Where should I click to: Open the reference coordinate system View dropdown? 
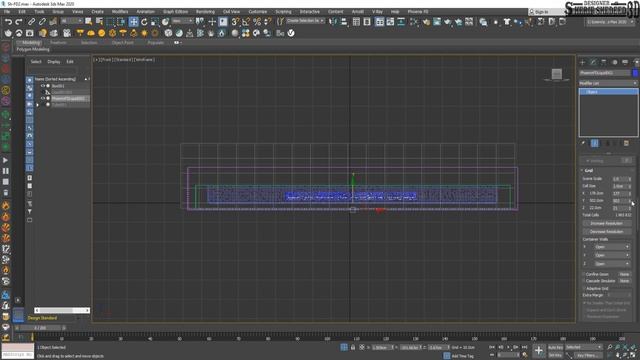pos(182,21)
